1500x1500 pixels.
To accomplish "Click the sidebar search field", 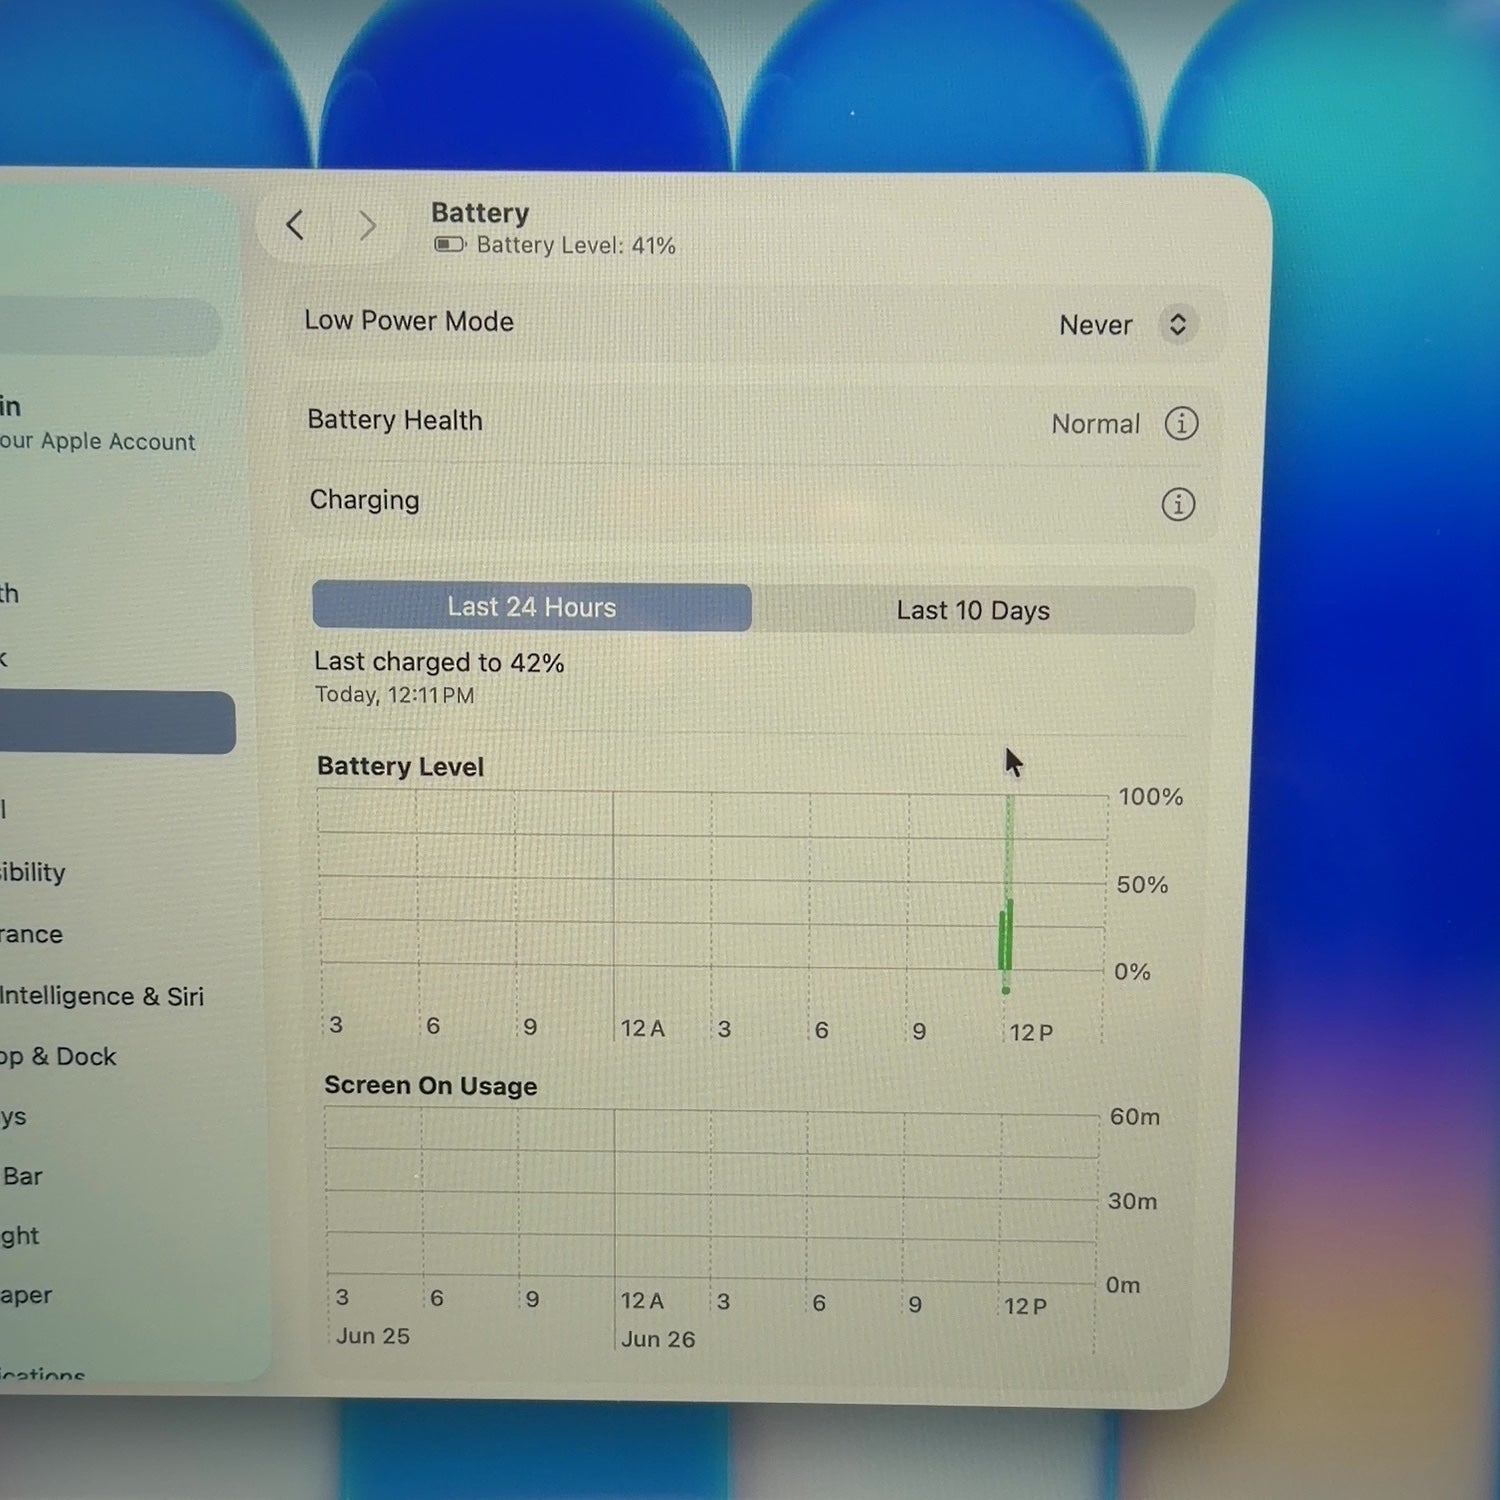I will pyautogui.click(x=109, y=327).
